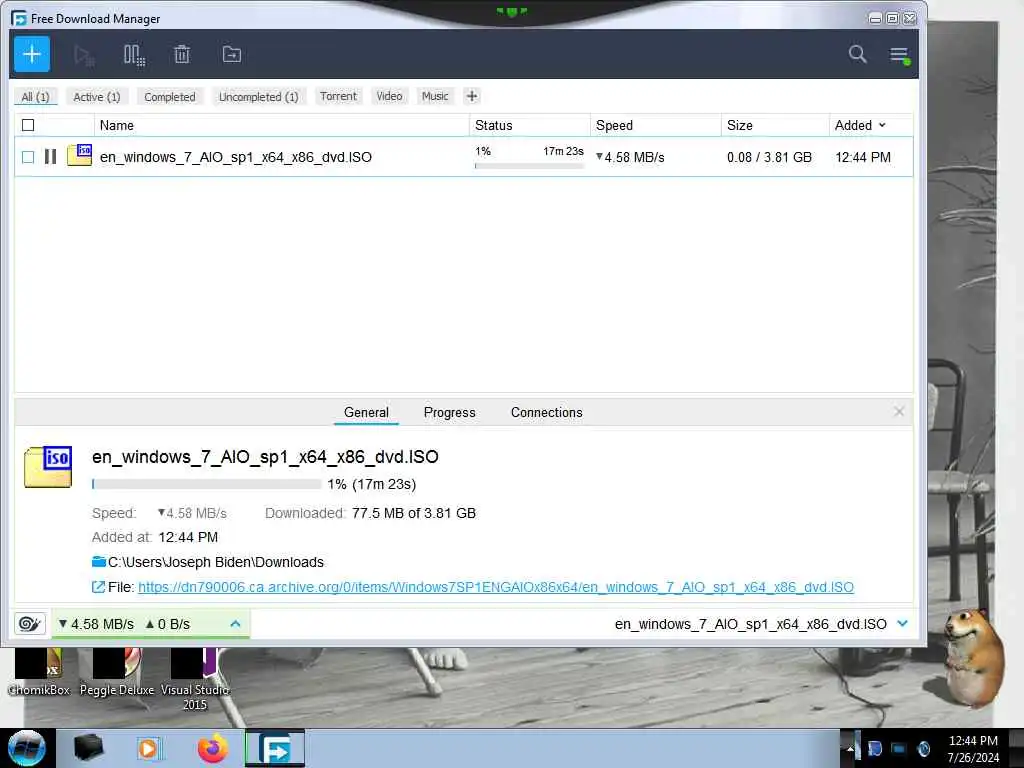Toggle snail mode speed icon
The width and height of the screenshot is (1024, 768).
(30, 624)
